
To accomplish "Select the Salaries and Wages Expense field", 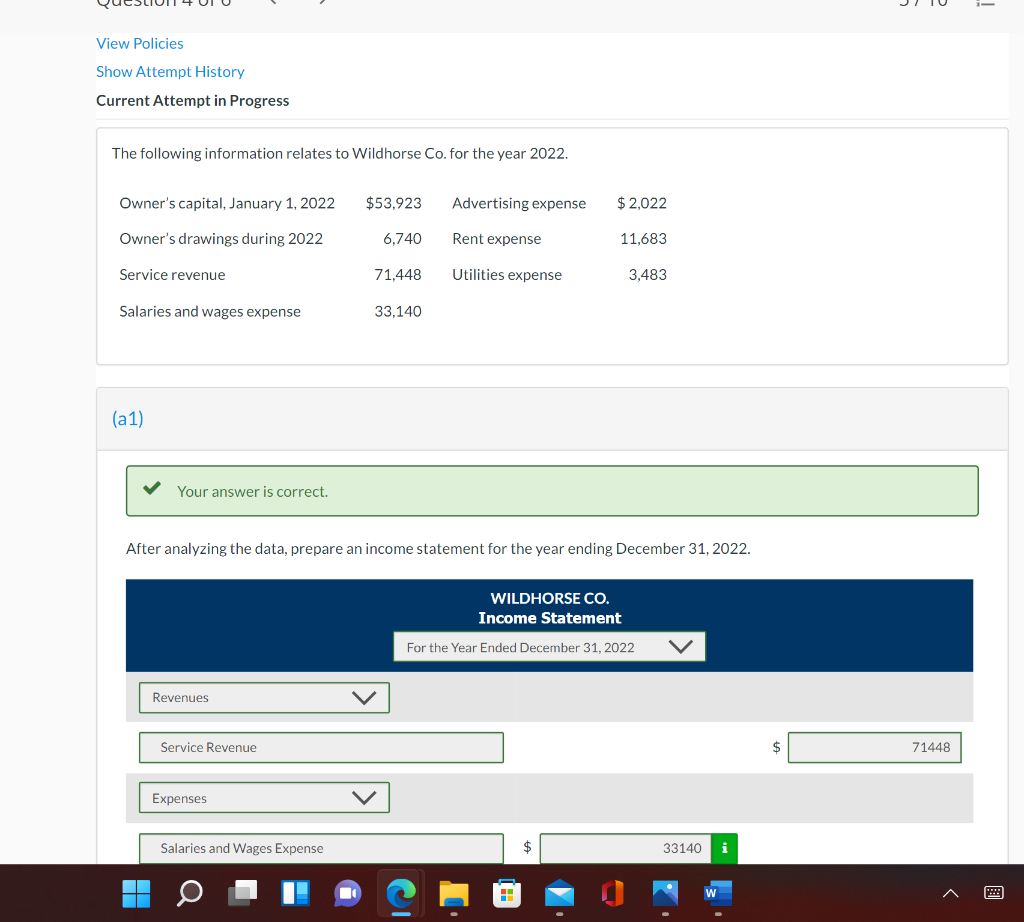I will 320,847.
